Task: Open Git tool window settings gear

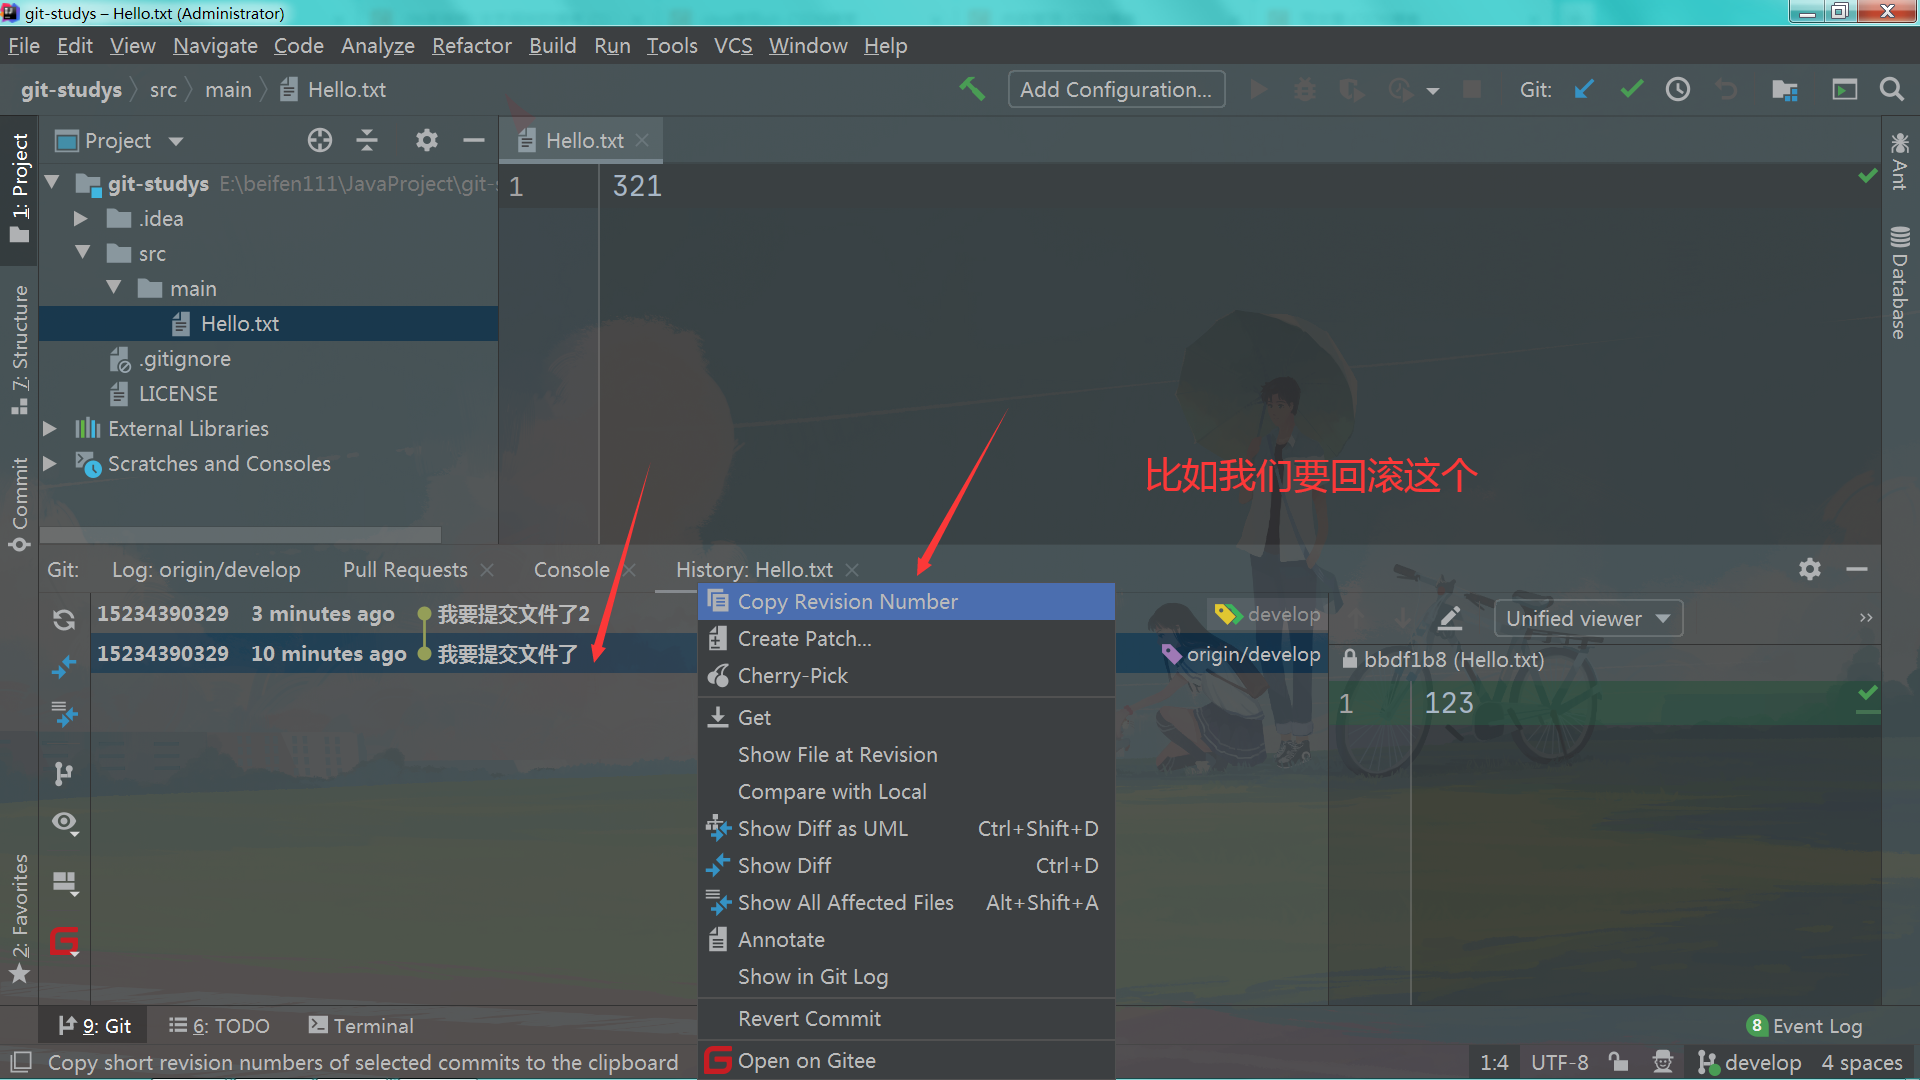Action: pos(1810,569)
